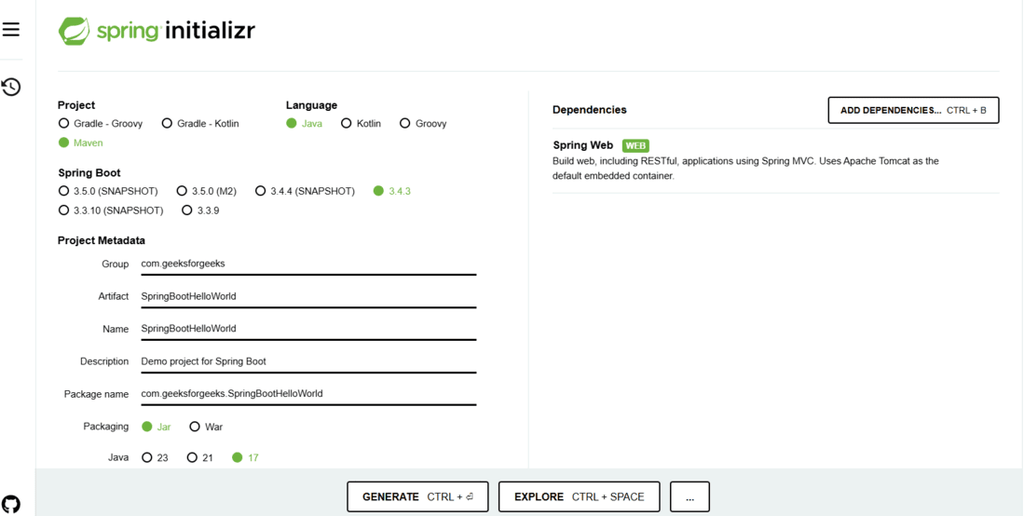
Task: Select Spring Boot 3.4.3 version
Action: coord(392,191)
